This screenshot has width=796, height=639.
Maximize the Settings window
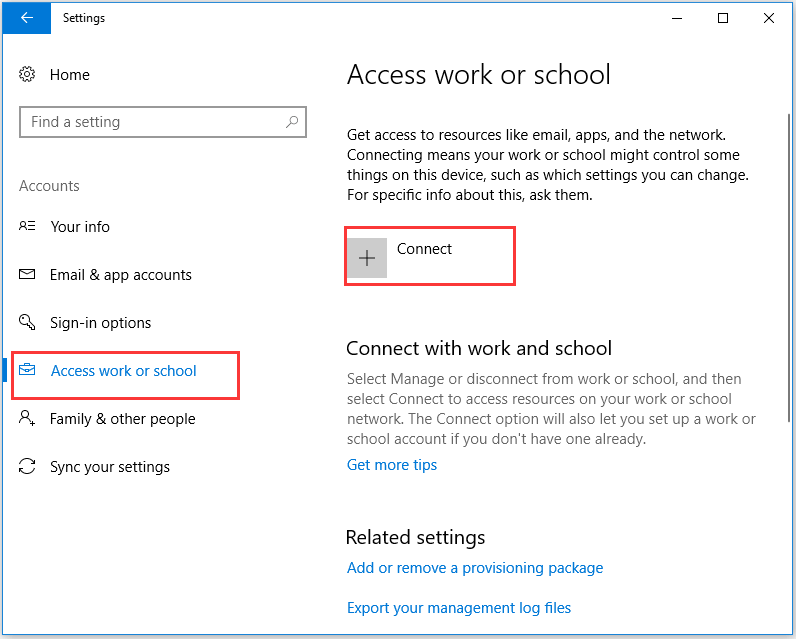click(x=723, y=18)
